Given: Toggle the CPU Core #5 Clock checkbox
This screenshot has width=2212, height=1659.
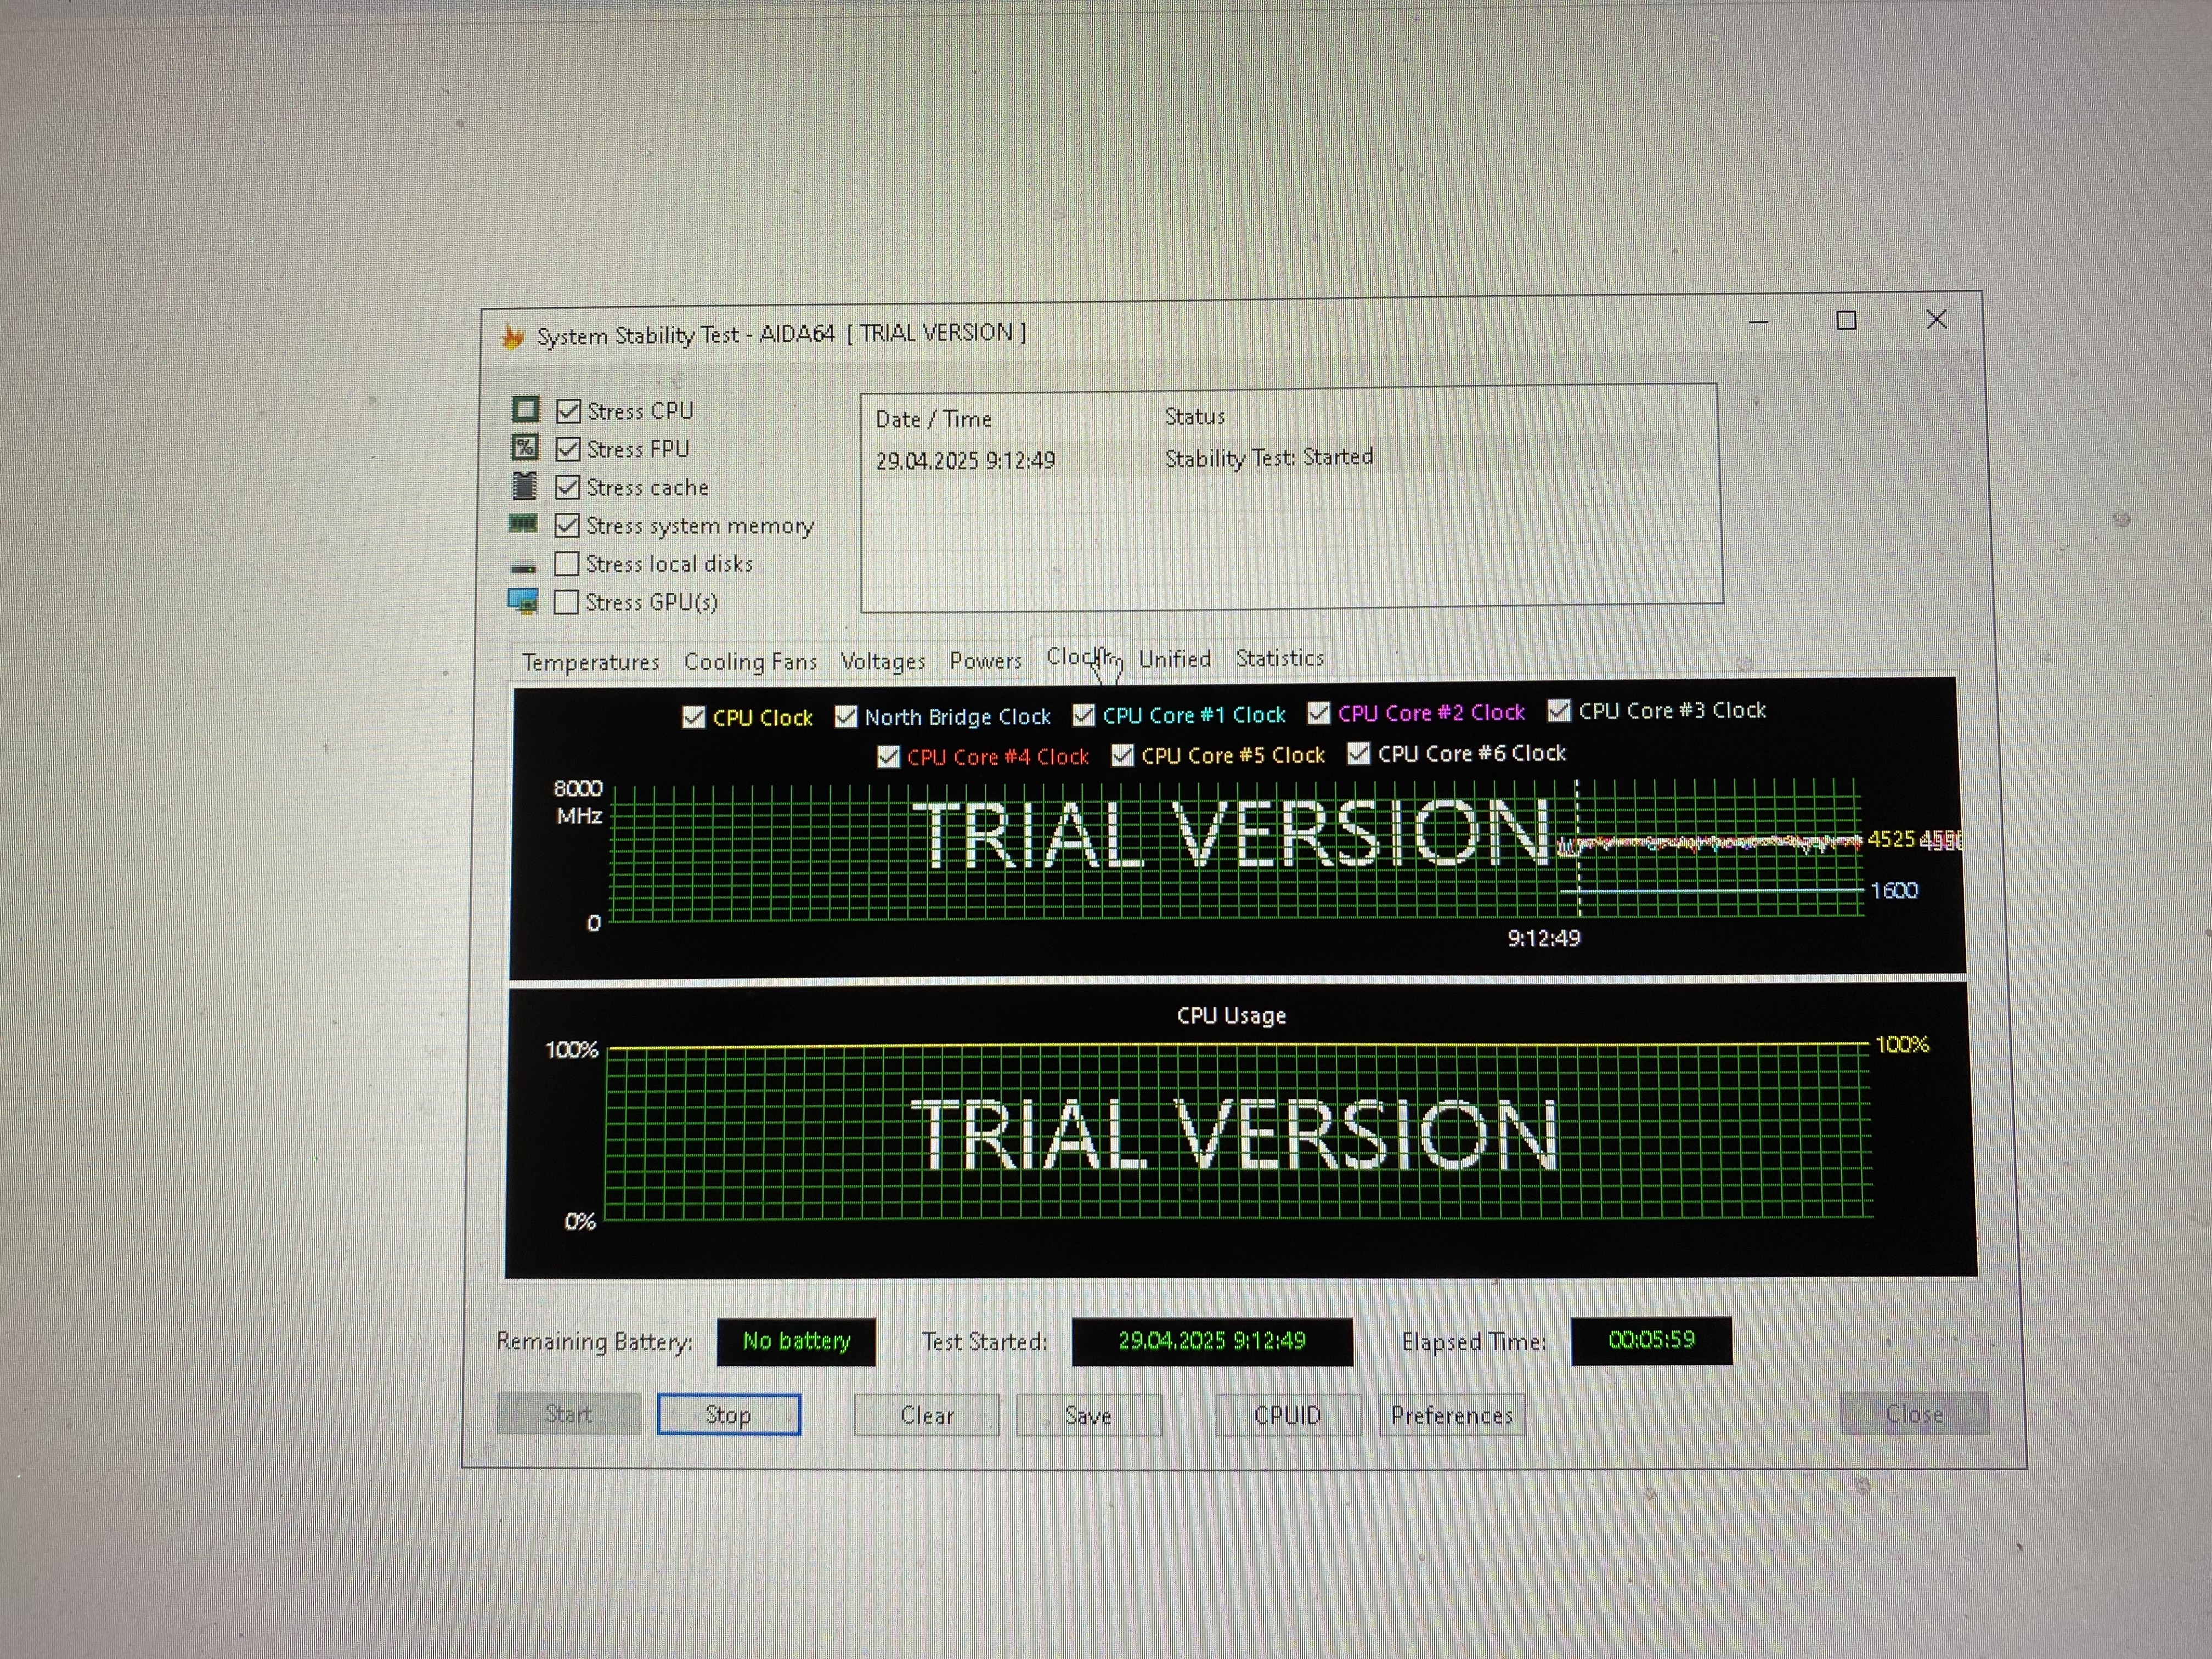Looking at the screenshot, I should click(x=1123, y=755).
